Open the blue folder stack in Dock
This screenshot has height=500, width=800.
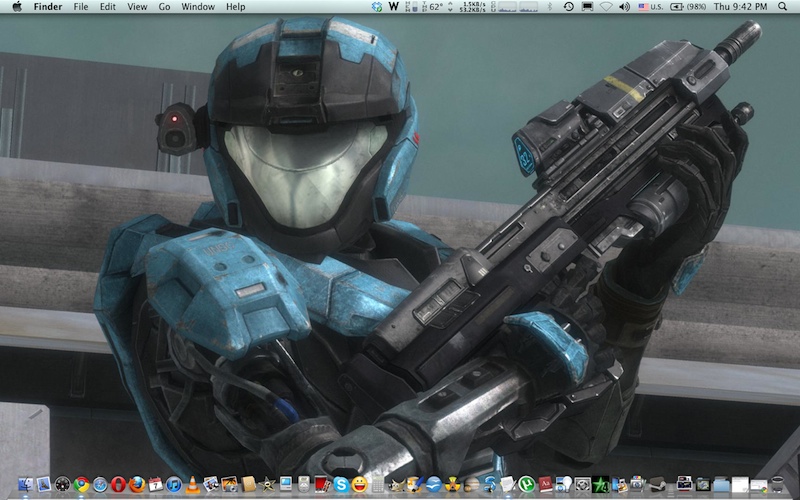pyautogui.click(x=721, y=484)
